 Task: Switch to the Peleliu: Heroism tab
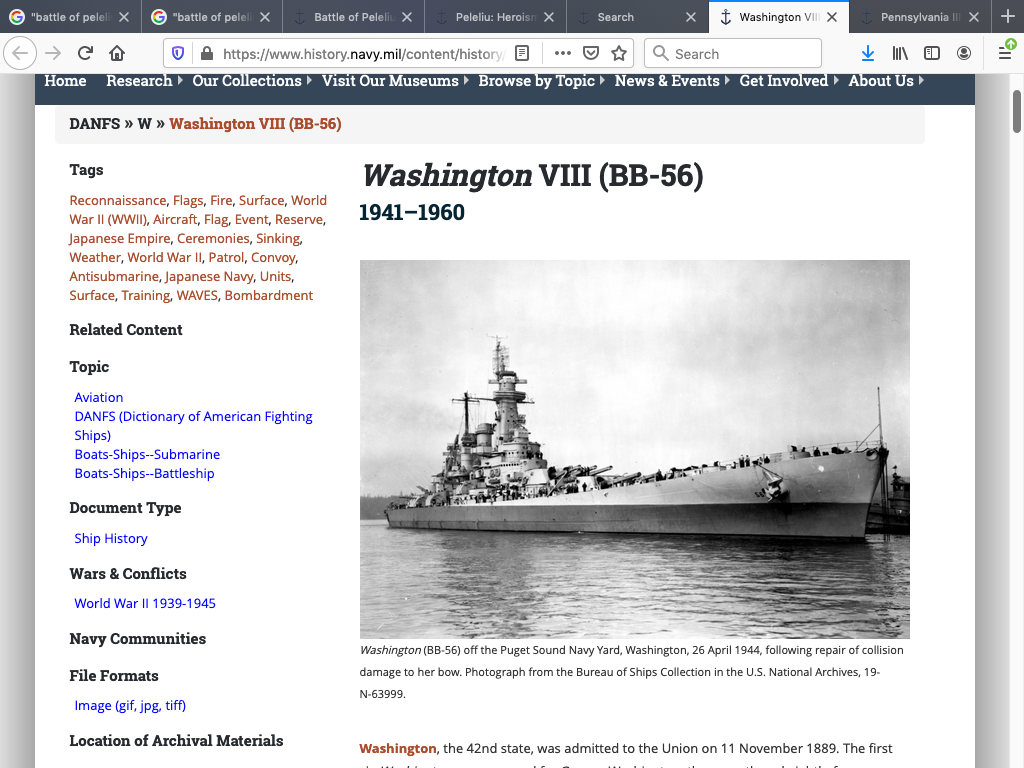click(495, 17)
